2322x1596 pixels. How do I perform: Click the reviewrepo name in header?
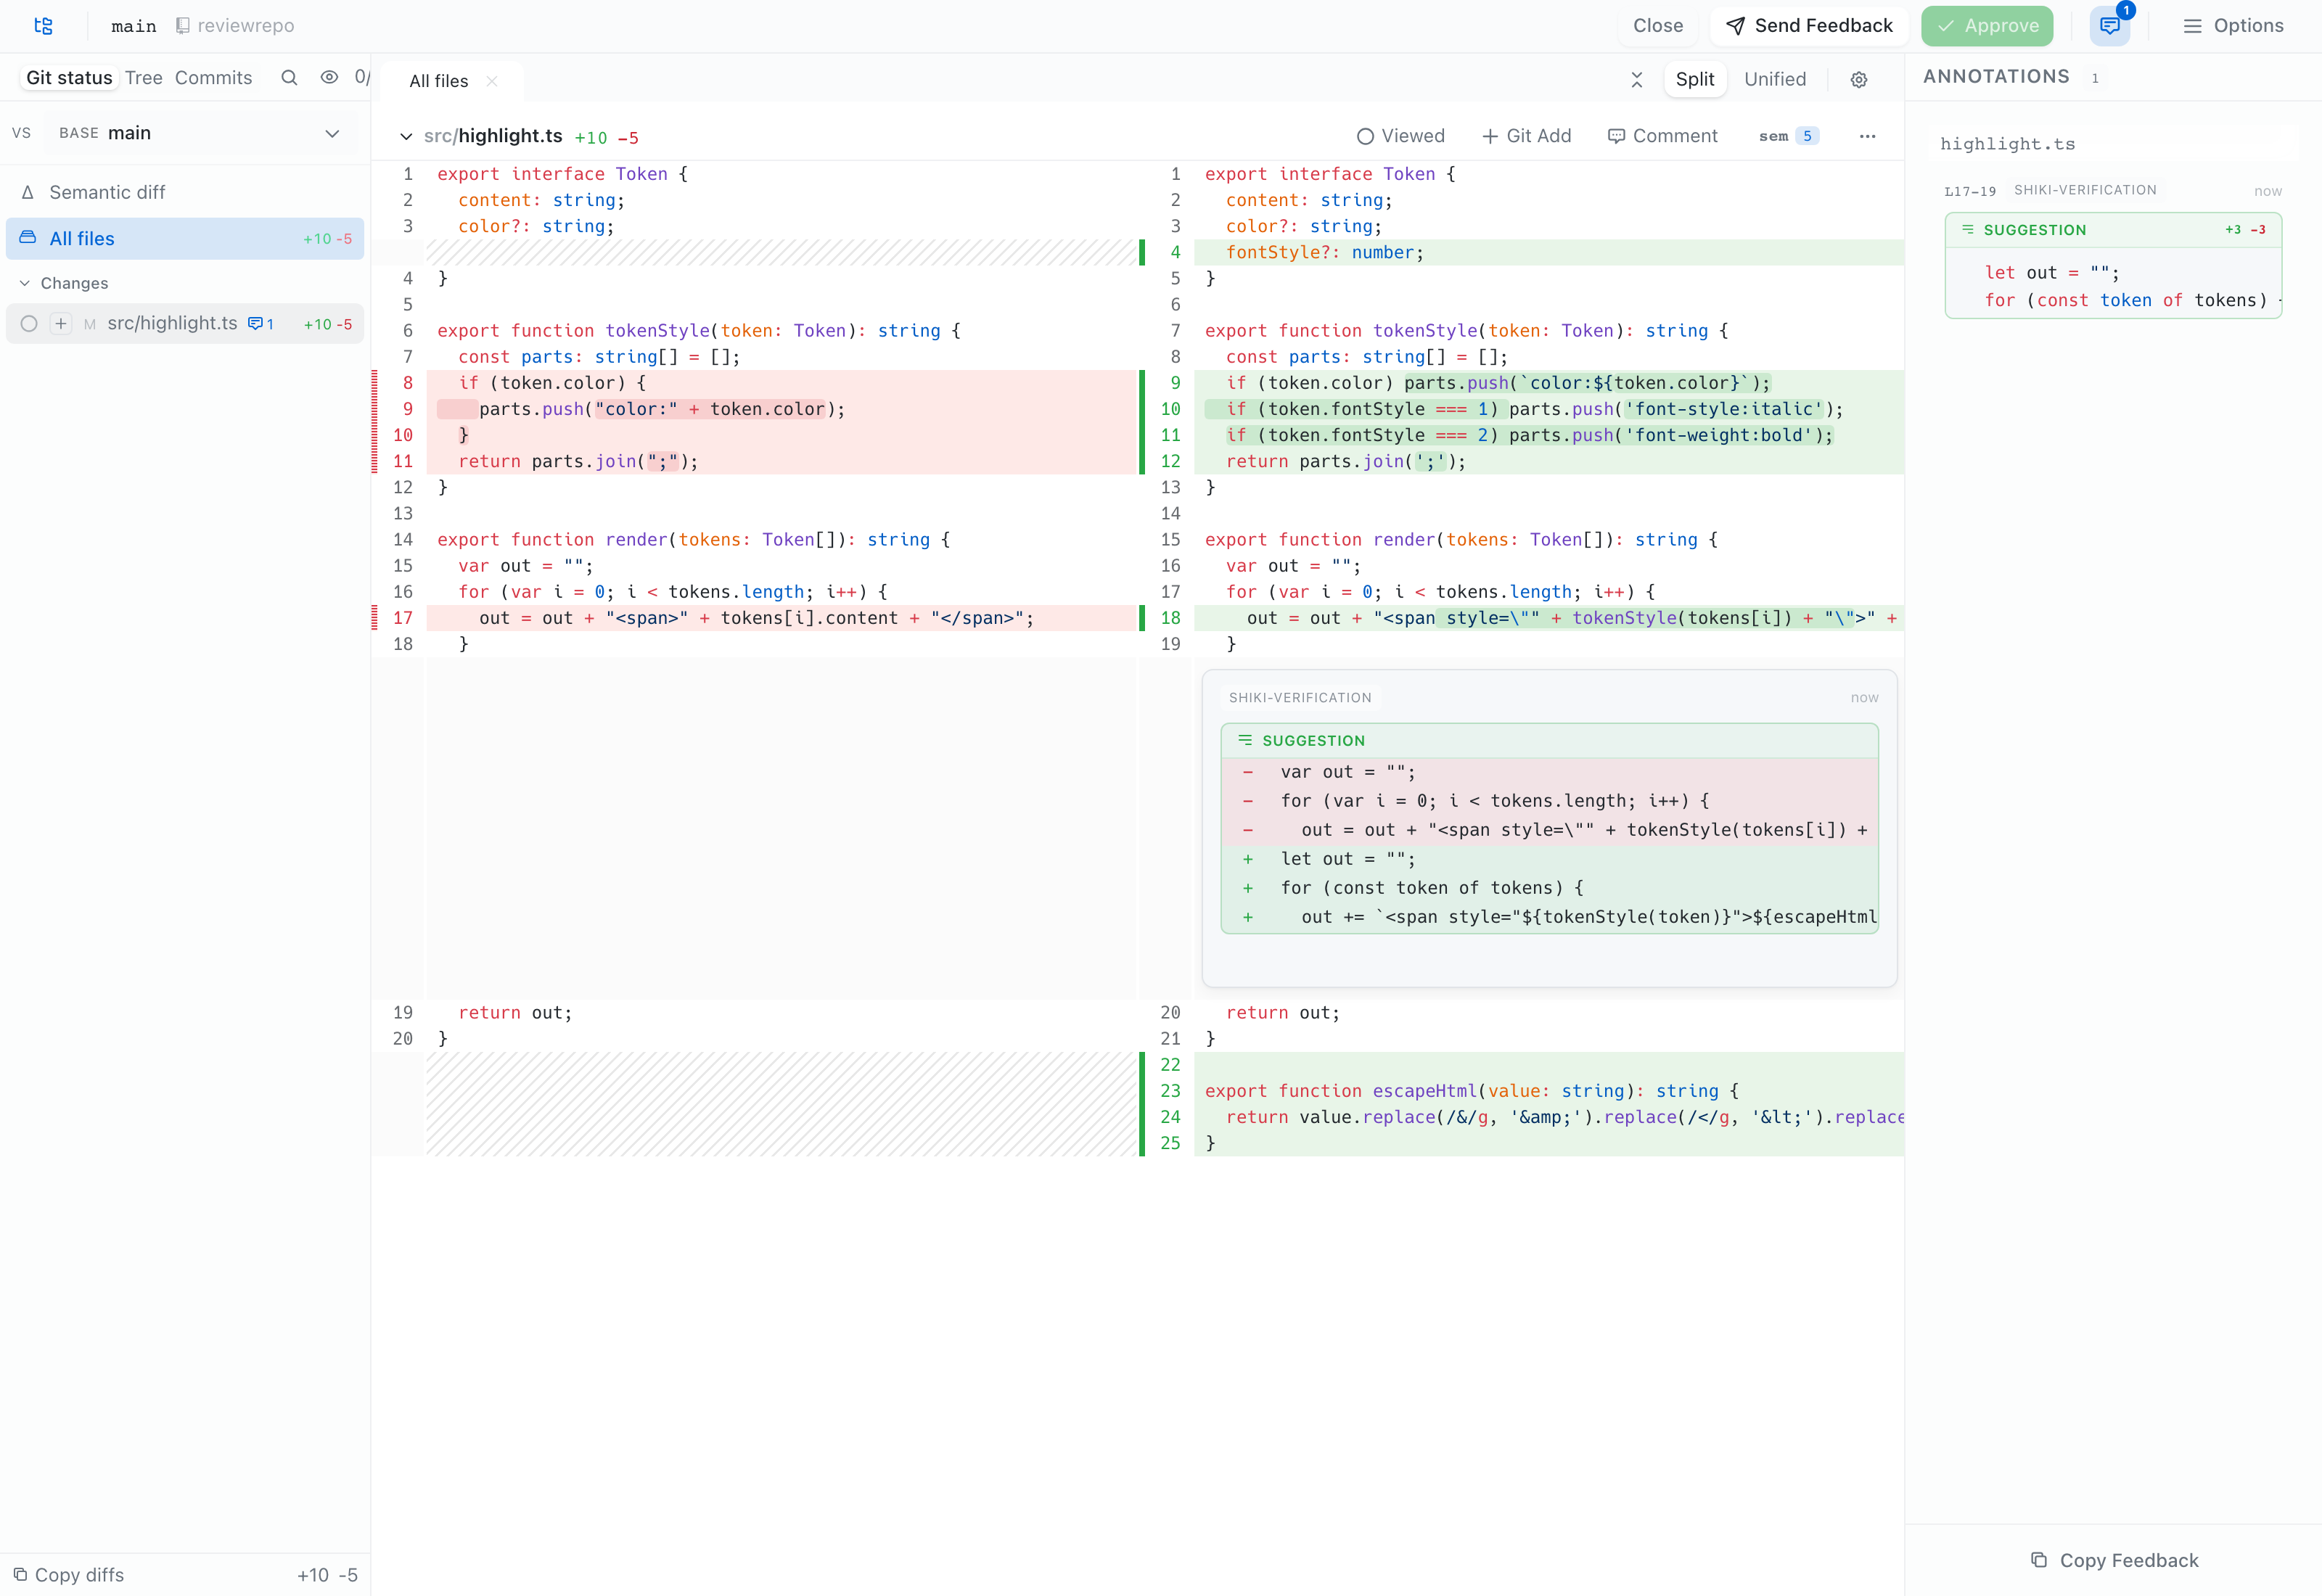[x=246, y=26]
